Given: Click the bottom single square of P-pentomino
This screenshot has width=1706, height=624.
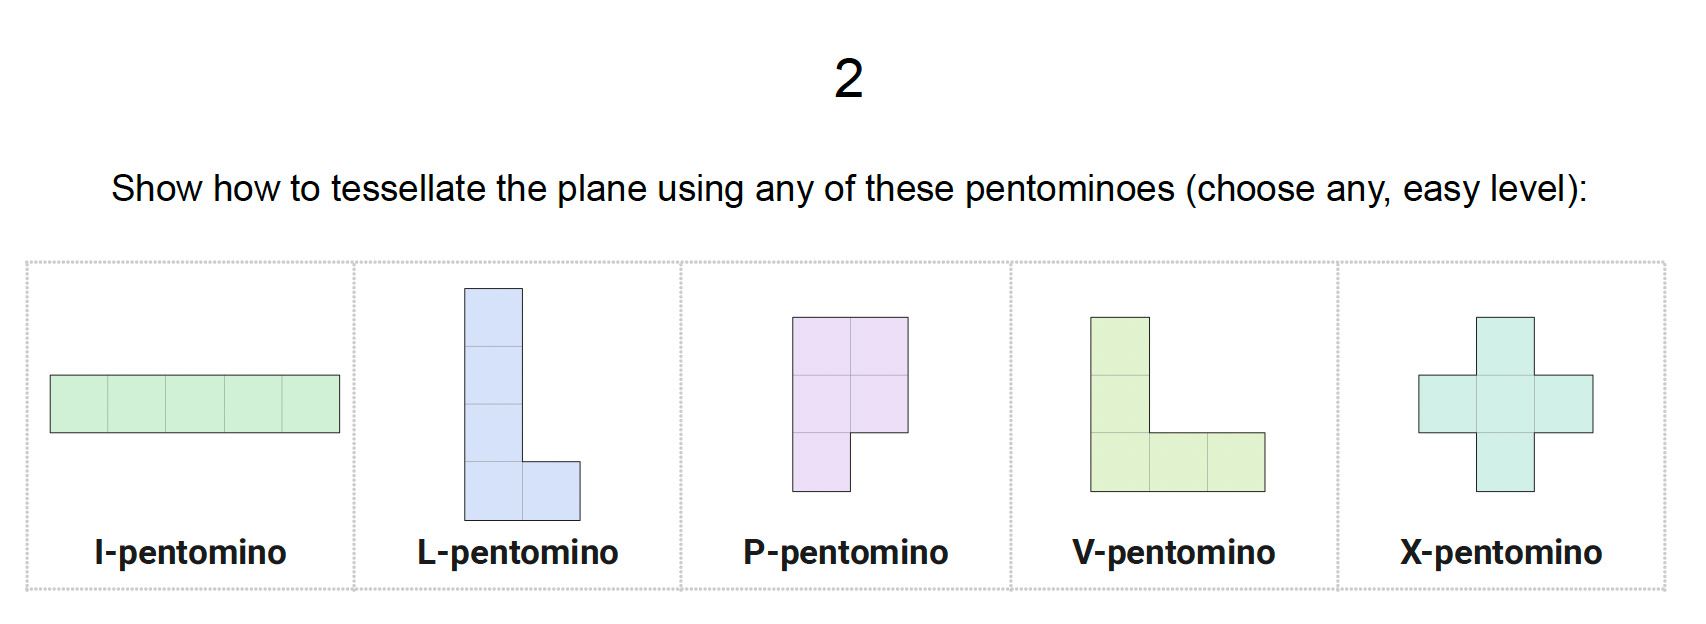Looking at the screenshot, I should [x=821, y=462].
